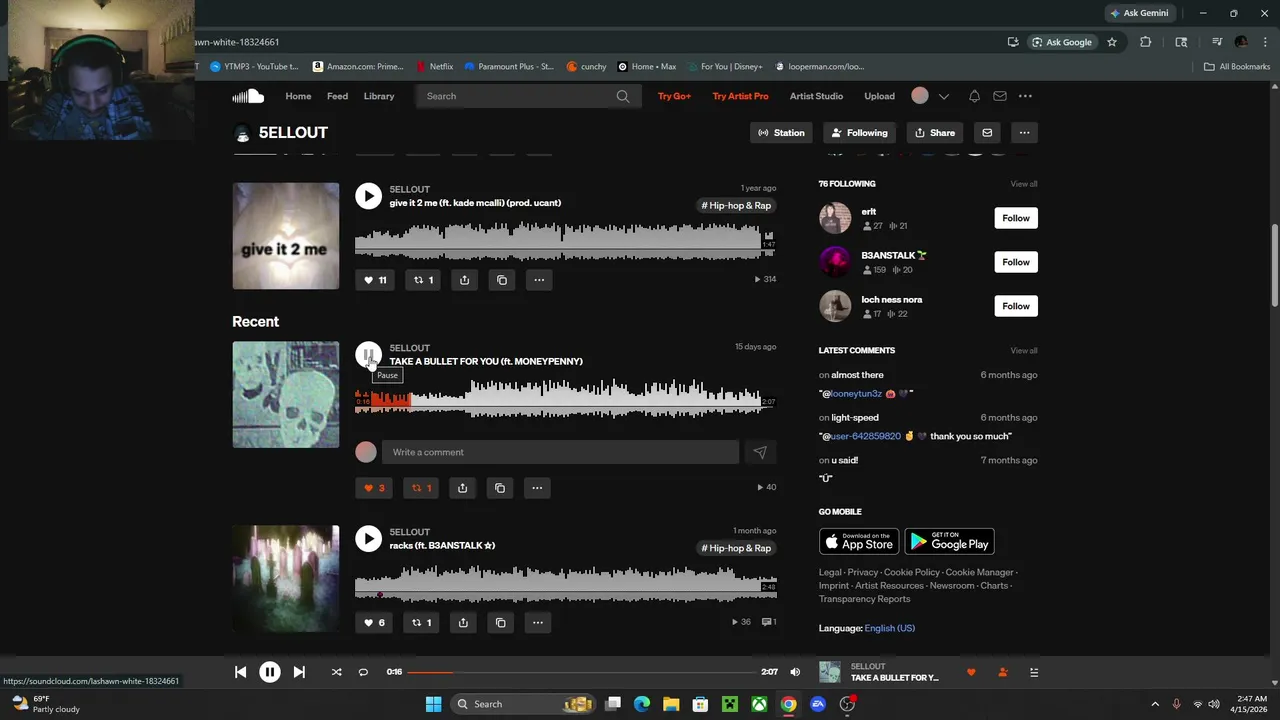Unlike TAKE A BULLET FOR YOU track
Image resolution: width=1280 pixels, height=720 pixels.
pyautogui.click(x=374, y=488)
